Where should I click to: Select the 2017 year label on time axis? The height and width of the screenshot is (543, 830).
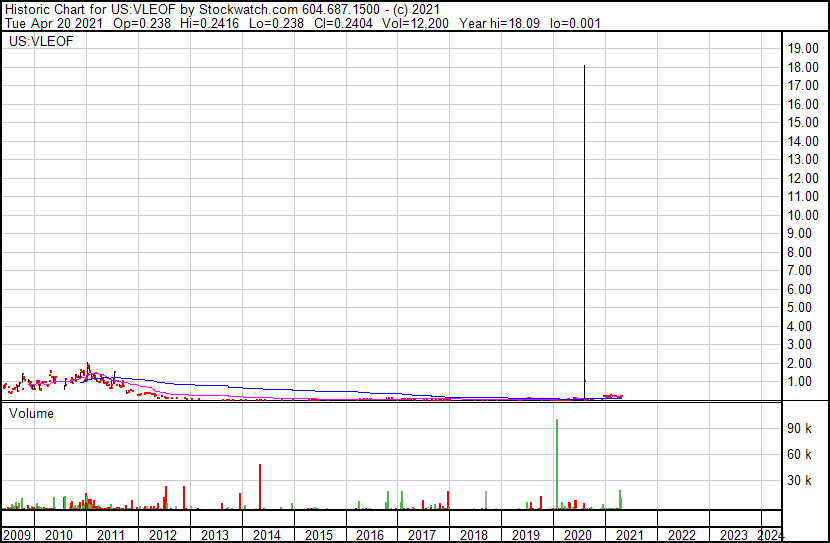point(422,535)
